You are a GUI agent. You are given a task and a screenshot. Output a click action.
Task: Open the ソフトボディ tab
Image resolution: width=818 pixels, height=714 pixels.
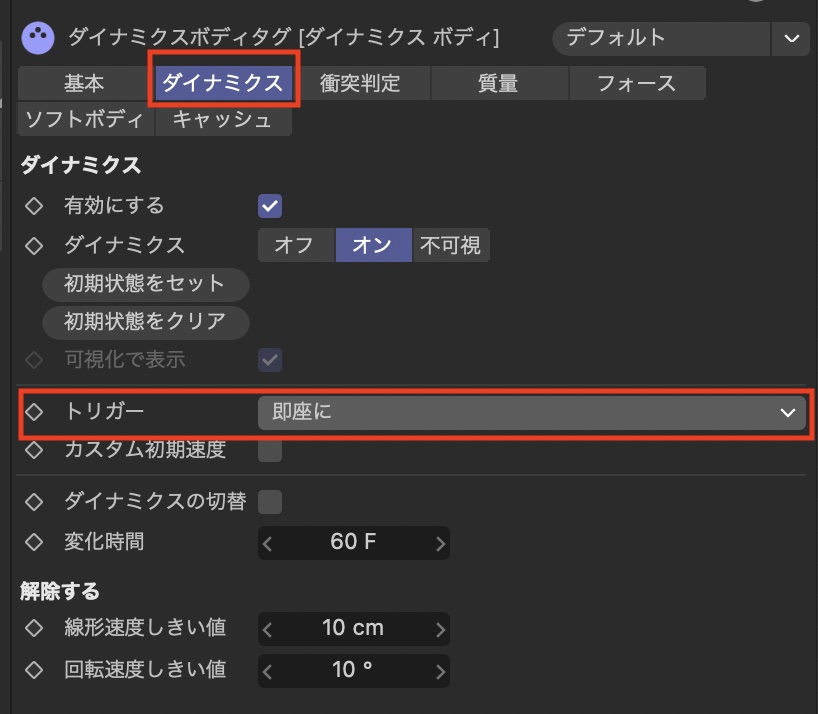84,120
